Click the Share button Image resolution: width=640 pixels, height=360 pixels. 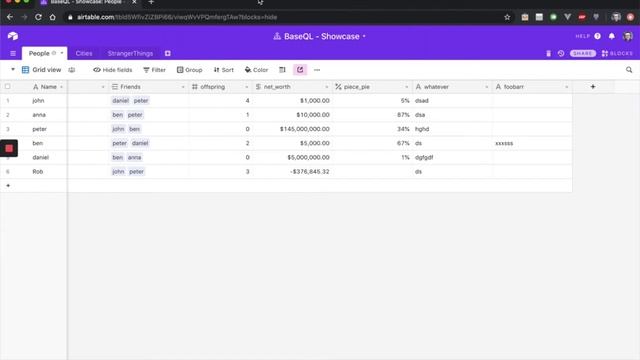(582, 53)
